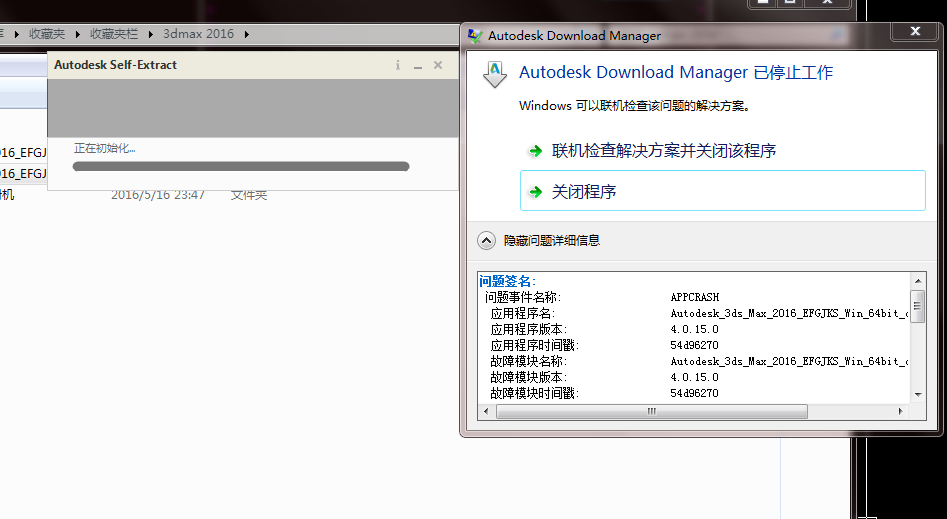The height and width of the screenshot is (519, 947).
Task: Select the 应用程序时间戳 label row
Action: coord(534,346)
